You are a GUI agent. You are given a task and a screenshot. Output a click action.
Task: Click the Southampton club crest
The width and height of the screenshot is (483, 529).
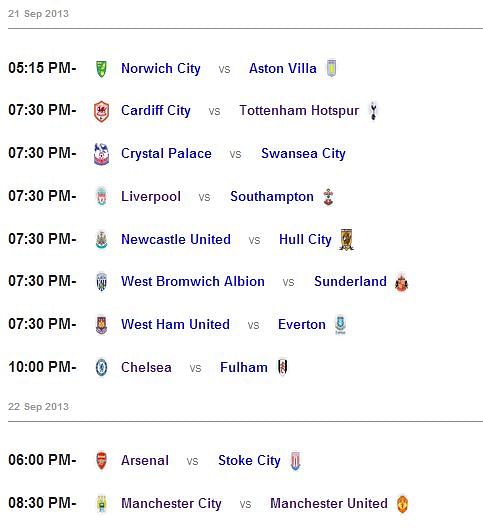328,197
